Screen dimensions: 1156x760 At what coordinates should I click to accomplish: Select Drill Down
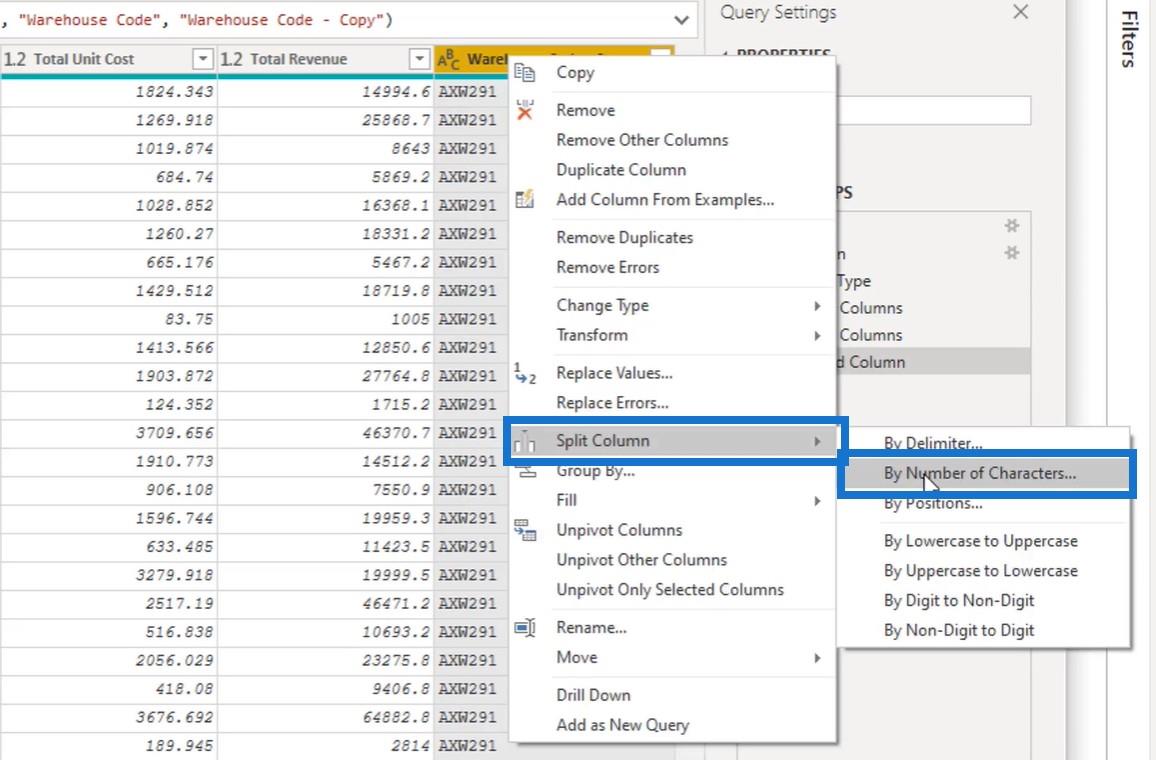(593, 695)
